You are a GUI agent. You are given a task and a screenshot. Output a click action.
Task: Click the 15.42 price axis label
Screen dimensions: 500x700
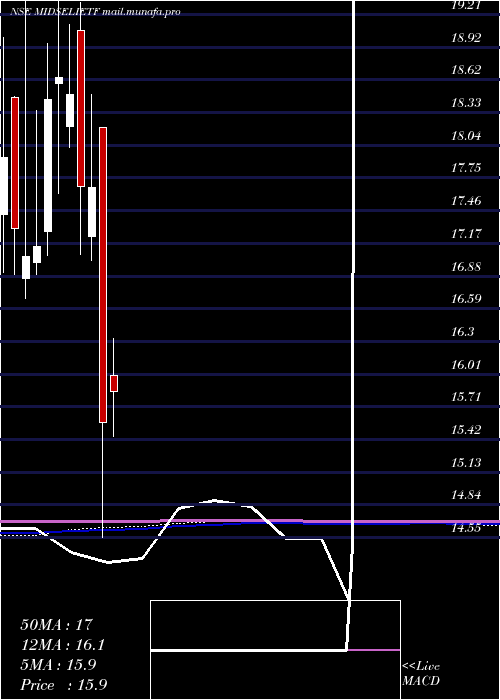point(466,430)
